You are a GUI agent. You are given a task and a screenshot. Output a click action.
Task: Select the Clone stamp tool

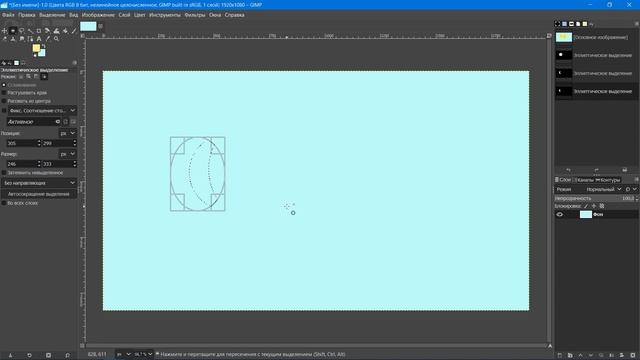point(13,39)
